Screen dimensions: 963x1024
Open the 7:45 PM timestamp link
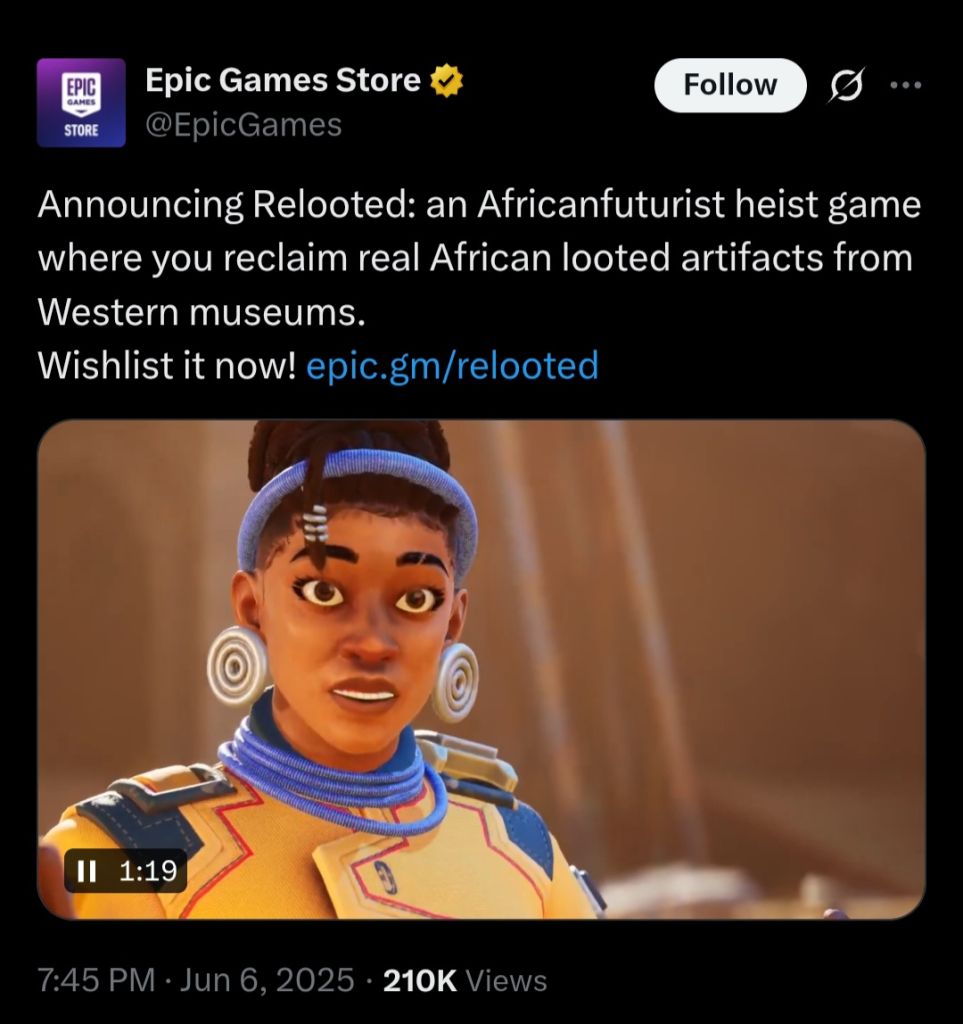pos(97,980)
